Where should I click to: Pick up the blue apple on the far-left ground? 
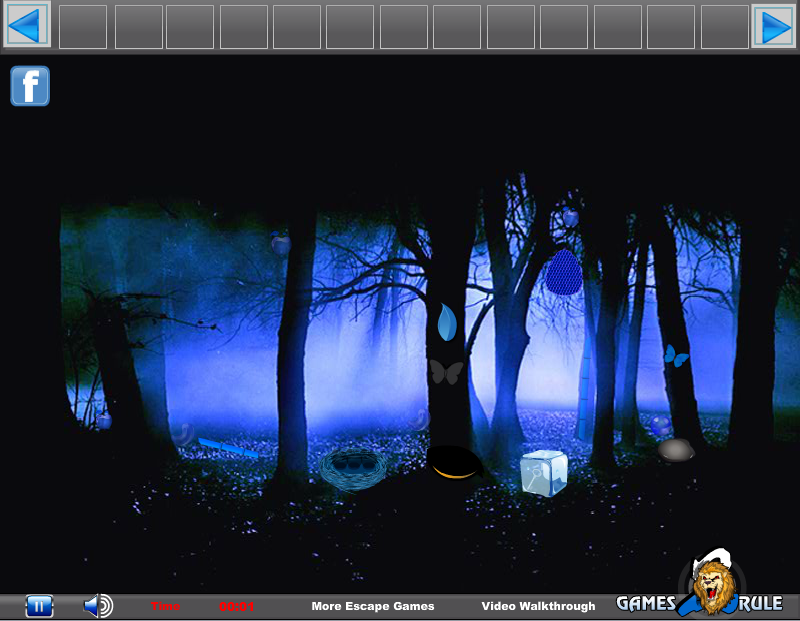click(x=104, y=420)
